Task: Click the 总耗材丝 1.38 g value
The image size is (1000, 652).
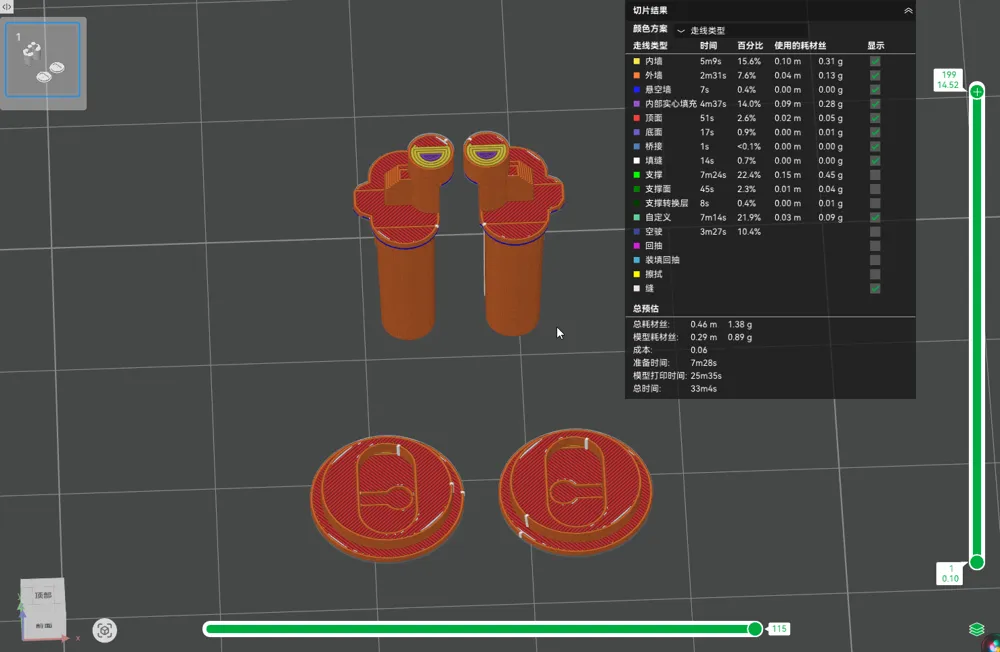Action: [740, 324]
